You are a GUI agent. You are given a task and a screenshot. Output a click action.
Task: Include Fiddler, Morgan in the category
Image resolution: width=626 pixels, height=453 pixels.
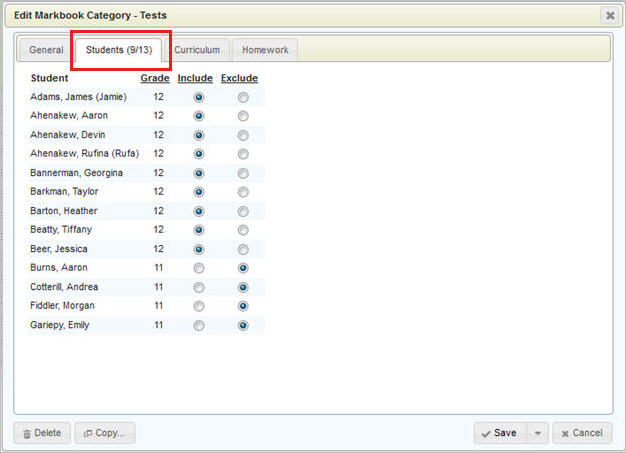199,306
